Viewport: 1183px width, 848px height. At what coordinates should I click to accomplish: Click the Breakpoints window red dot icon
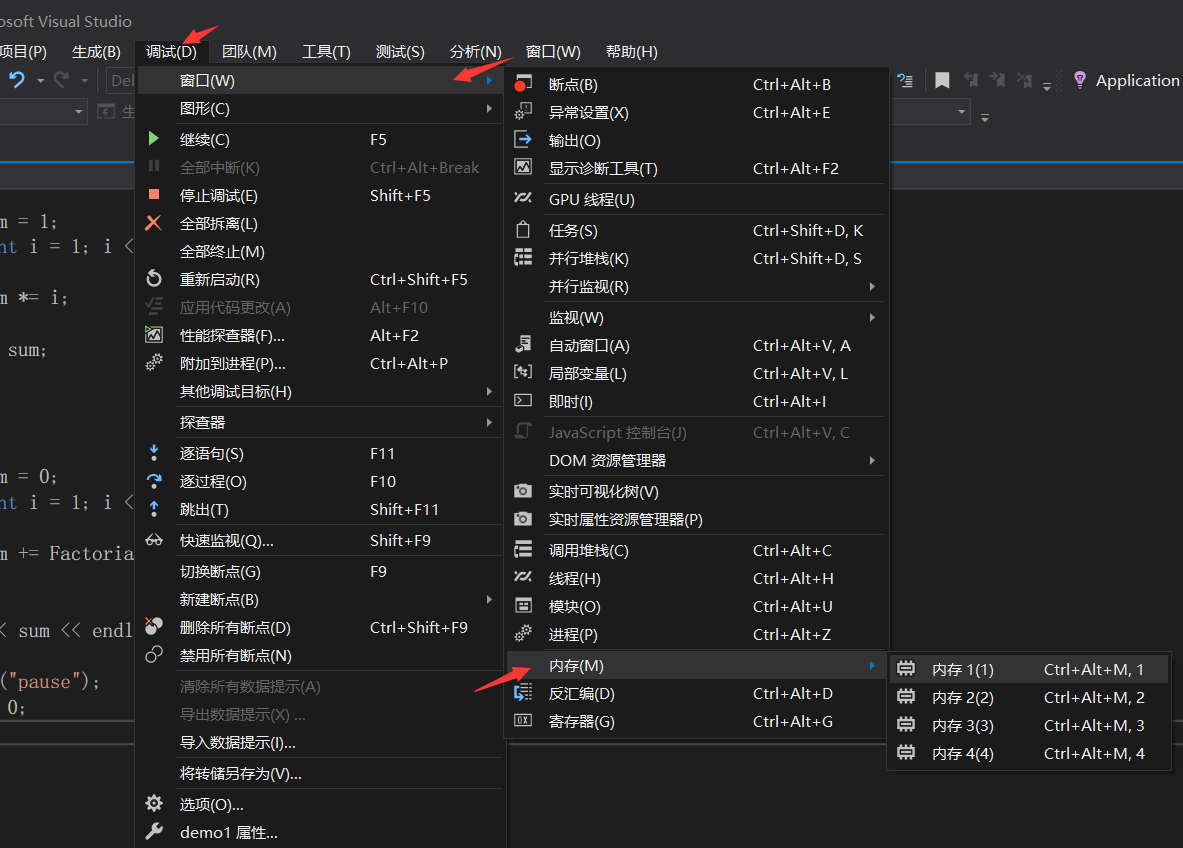point(523,84)
